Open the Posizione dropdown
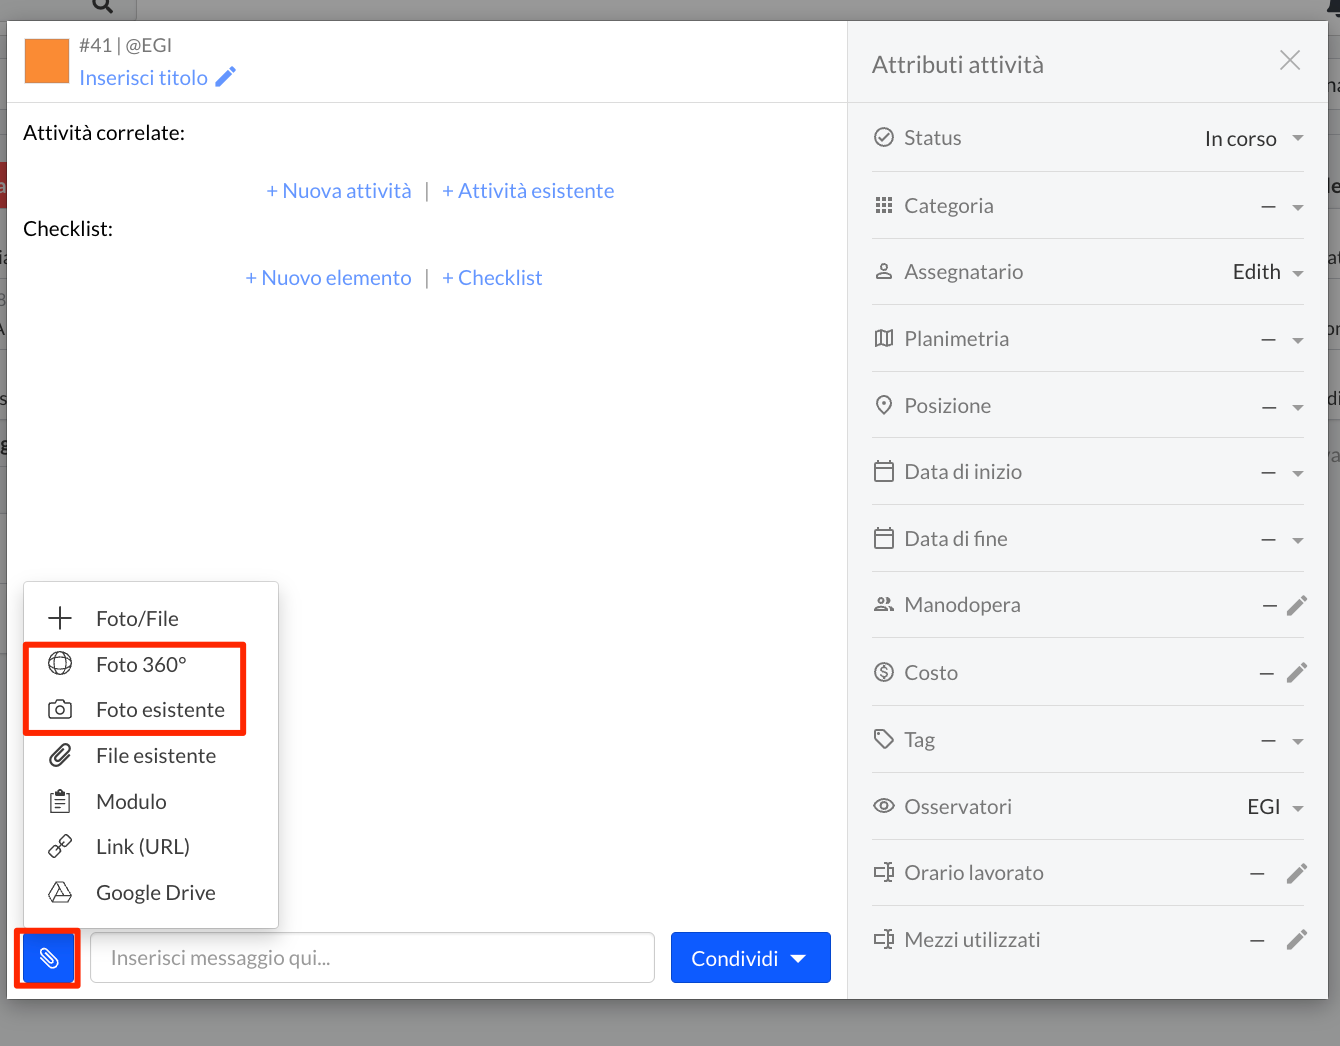The image size is (1340, 1046). click(1282, 407)
